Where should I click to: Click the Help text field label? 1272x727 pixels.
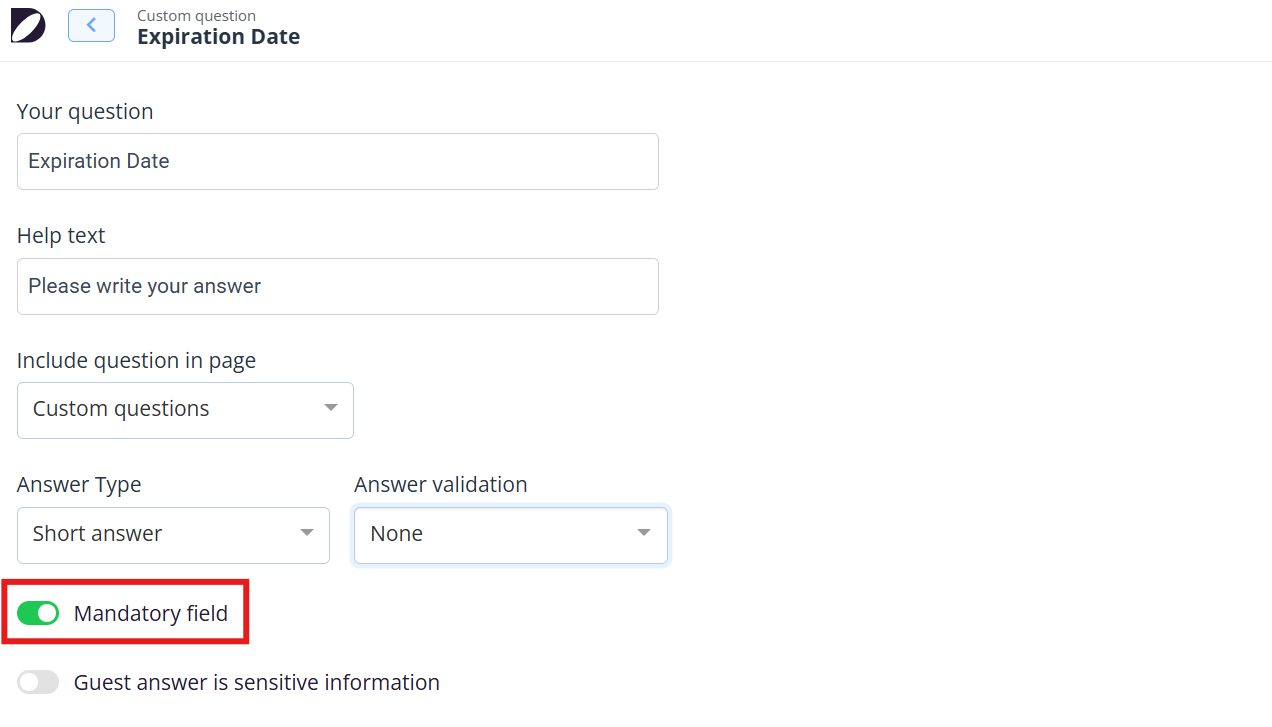tap(61, 236)
